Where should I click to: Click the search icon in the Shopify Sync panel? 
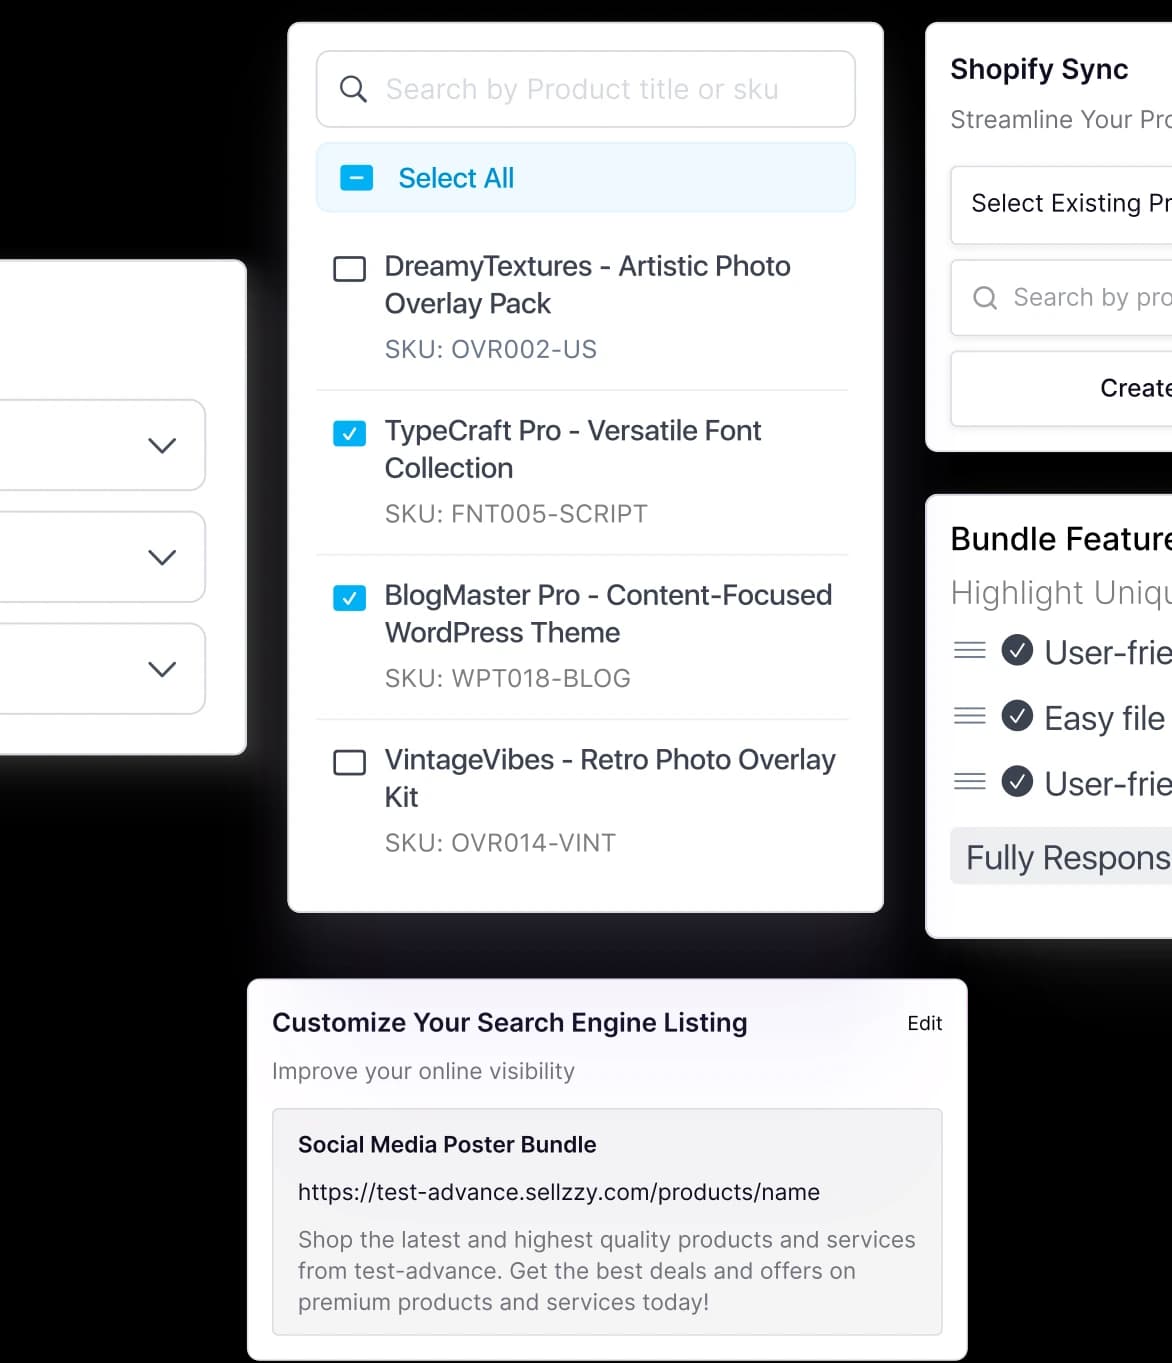coord(984,298)
